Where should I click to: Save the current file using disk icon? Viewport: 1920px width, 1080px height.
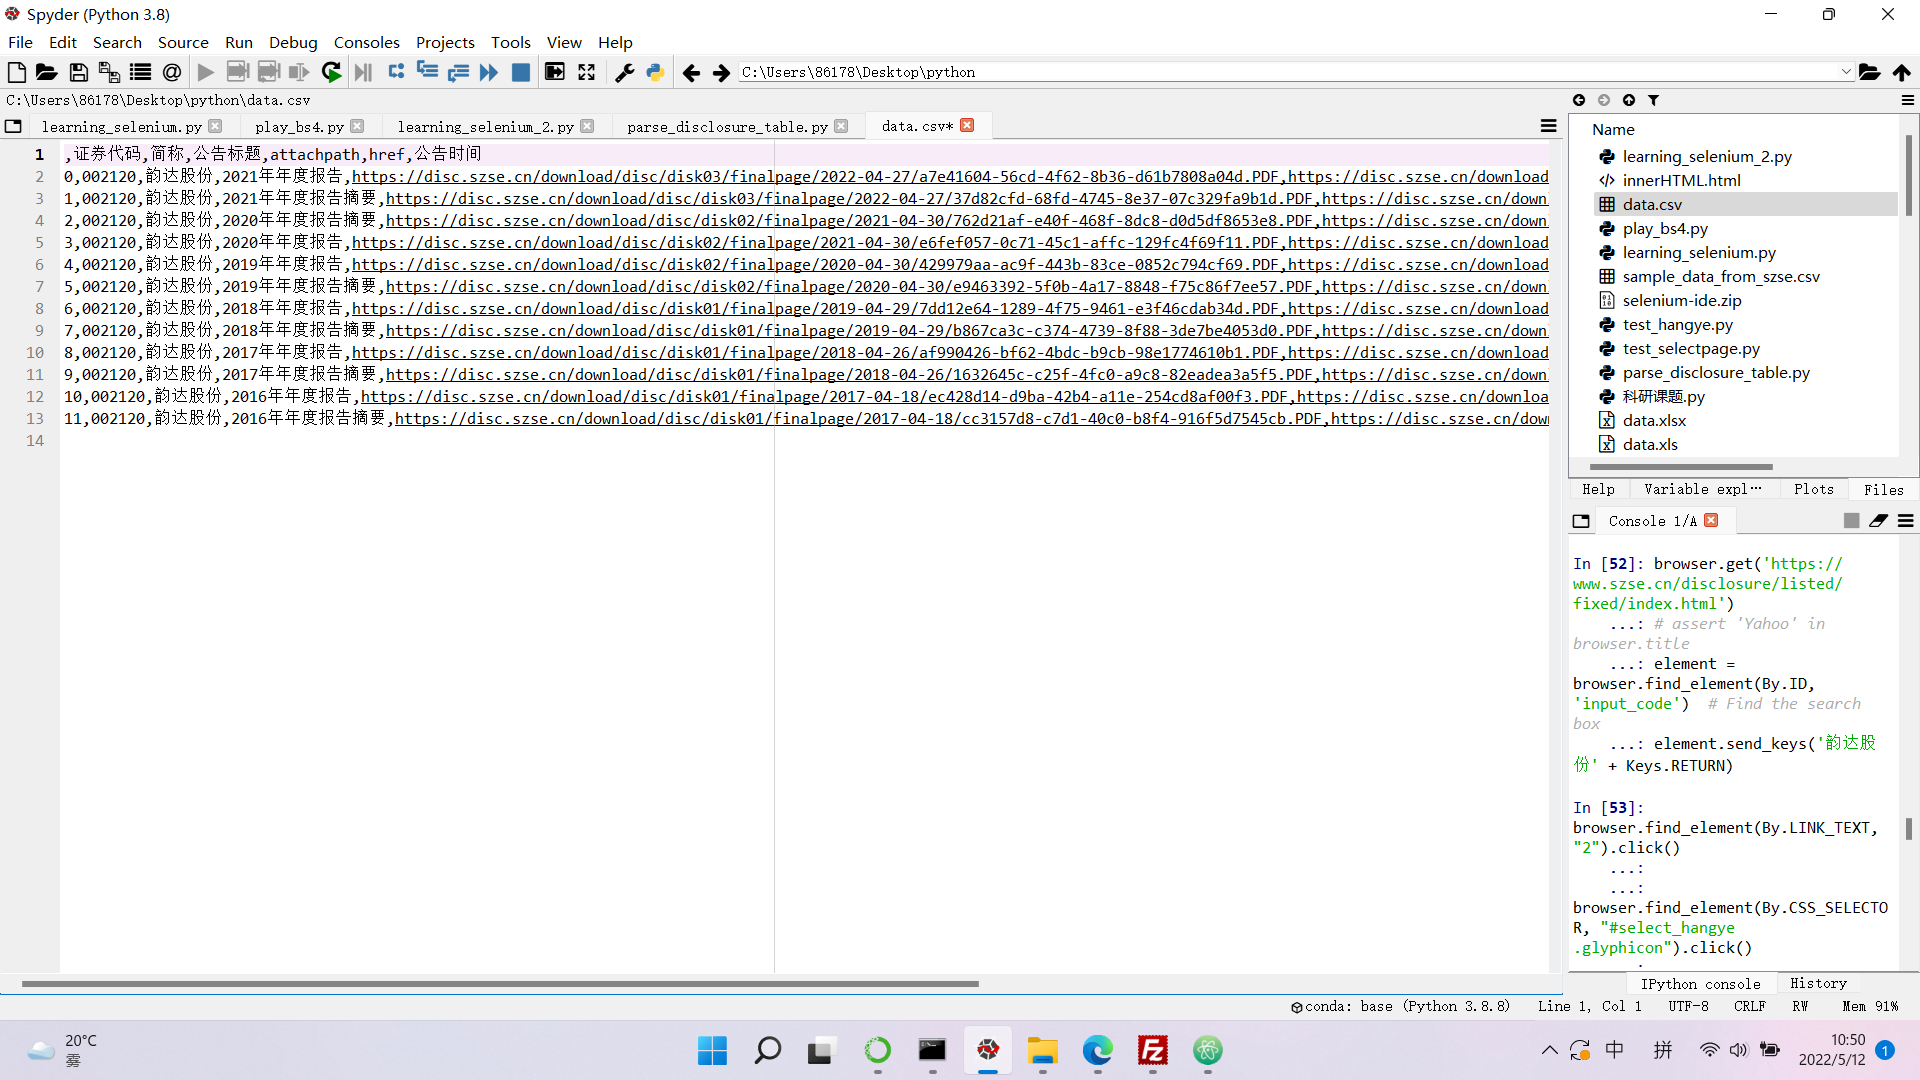[78, 72]
